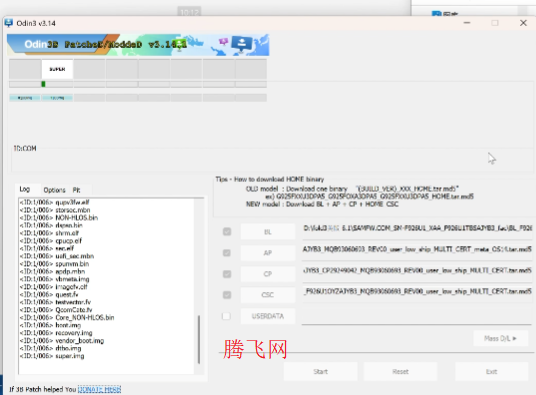Toggle the CSC file checkbox
536x395 pixels.
pos(227,295)
